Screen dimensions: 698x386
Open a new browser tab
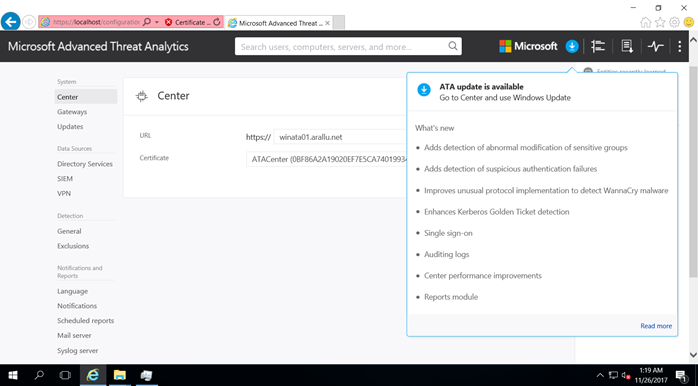[x=338, y=22]
